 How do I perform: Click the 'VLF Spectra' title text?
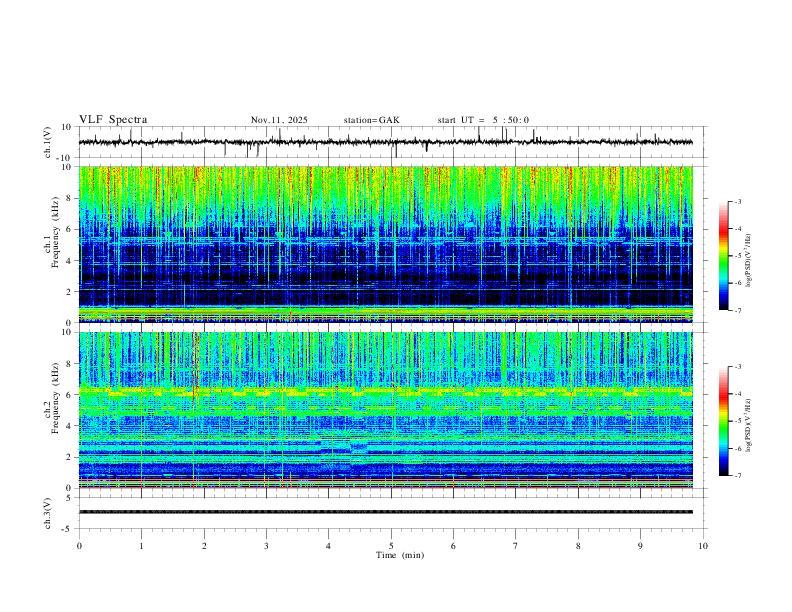click(113, 120)
